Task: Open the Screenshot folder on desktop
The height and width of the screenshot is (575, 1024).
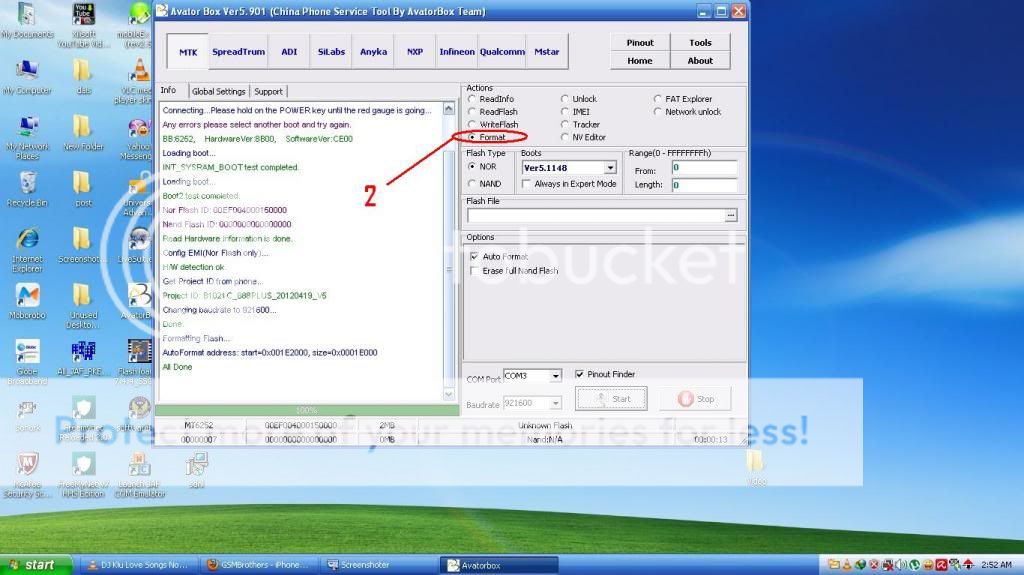Action: click(82, 245)
